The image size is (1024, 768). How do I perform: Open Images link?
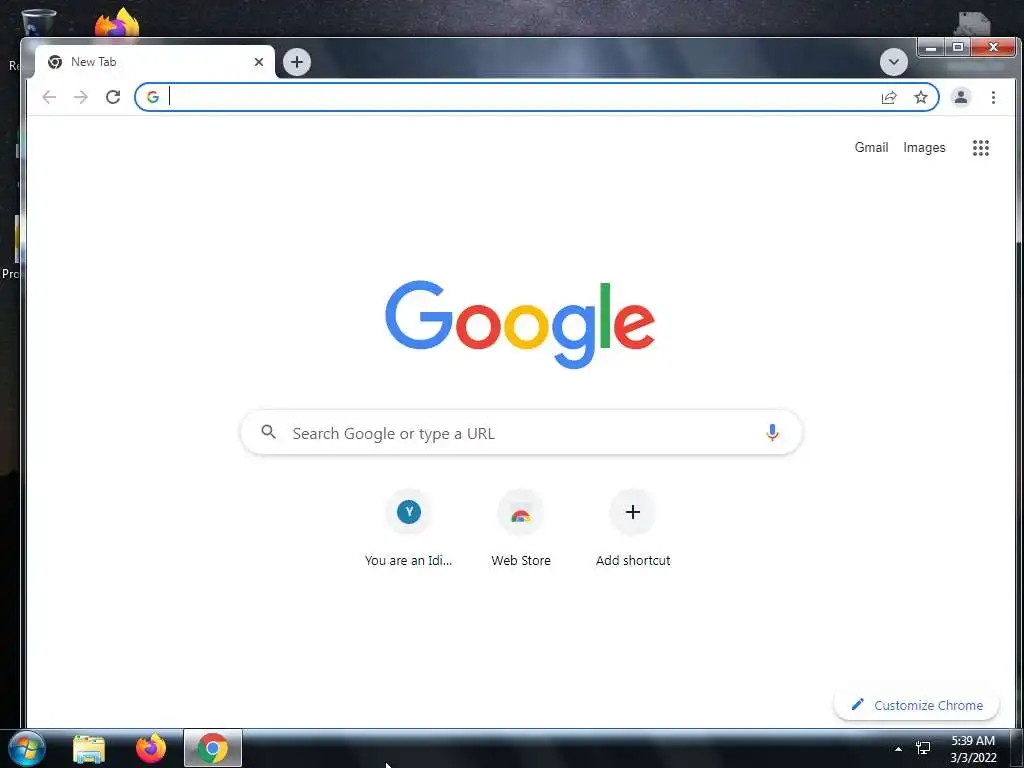(924, 148)
